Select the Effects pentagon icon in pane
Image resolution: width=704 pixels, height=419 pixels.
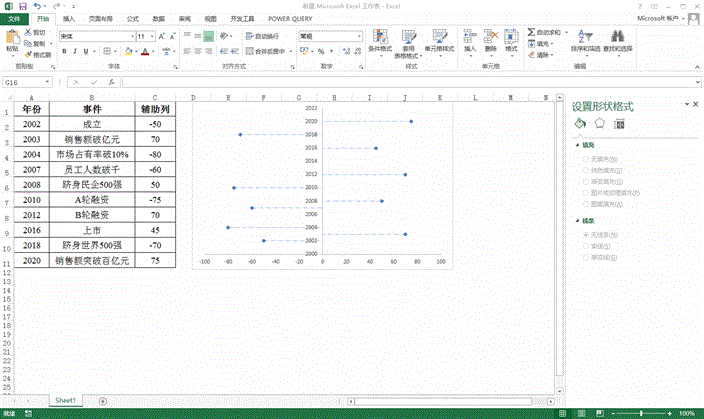(x=600, y=123)
